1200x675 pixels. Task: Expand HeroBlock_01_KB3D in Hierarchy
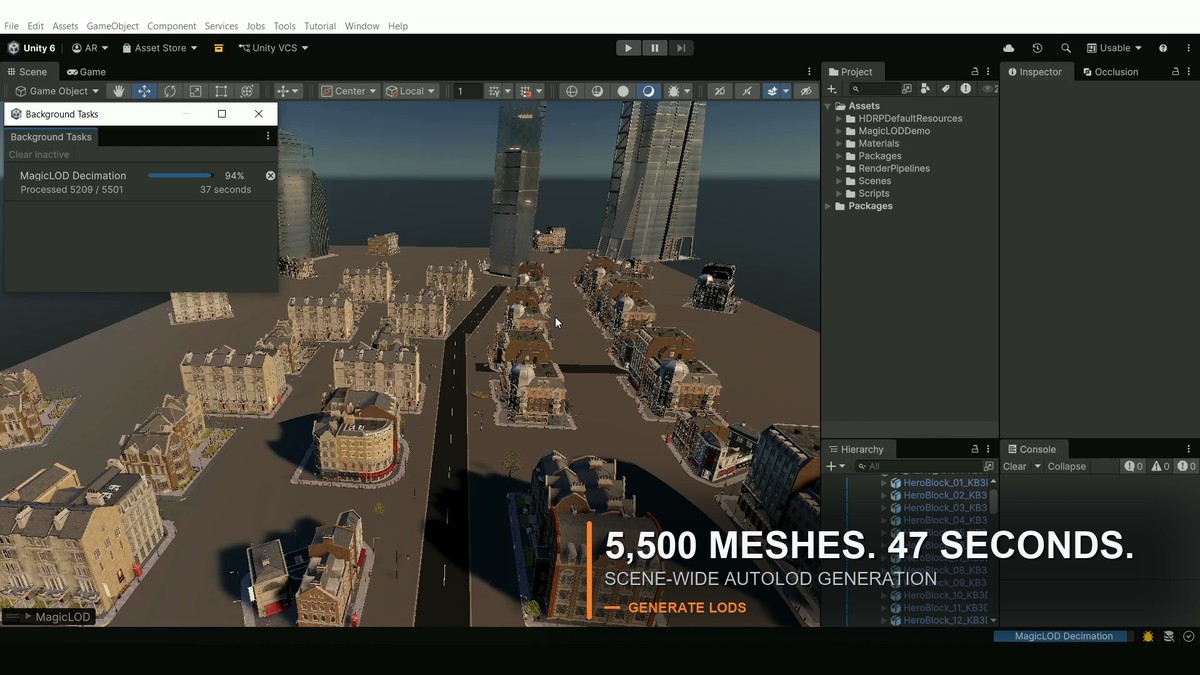tap(884, 483)
